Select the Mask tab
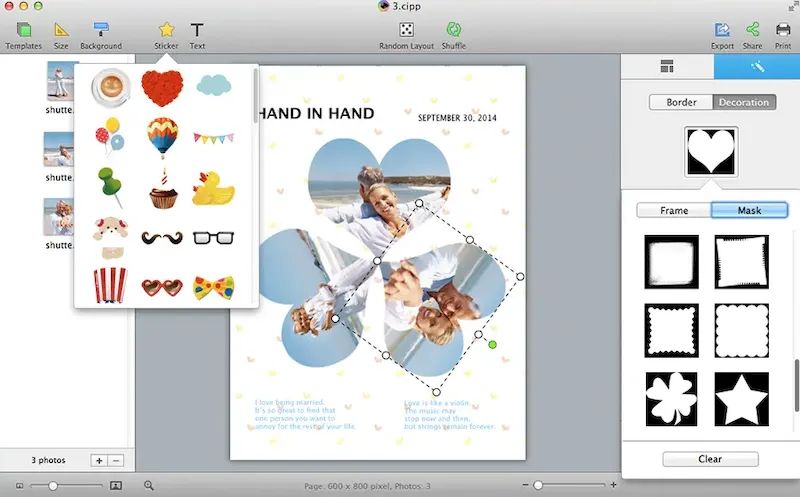Image resolution: width=800 pixels, height=497 pixels. click(749, 210)
